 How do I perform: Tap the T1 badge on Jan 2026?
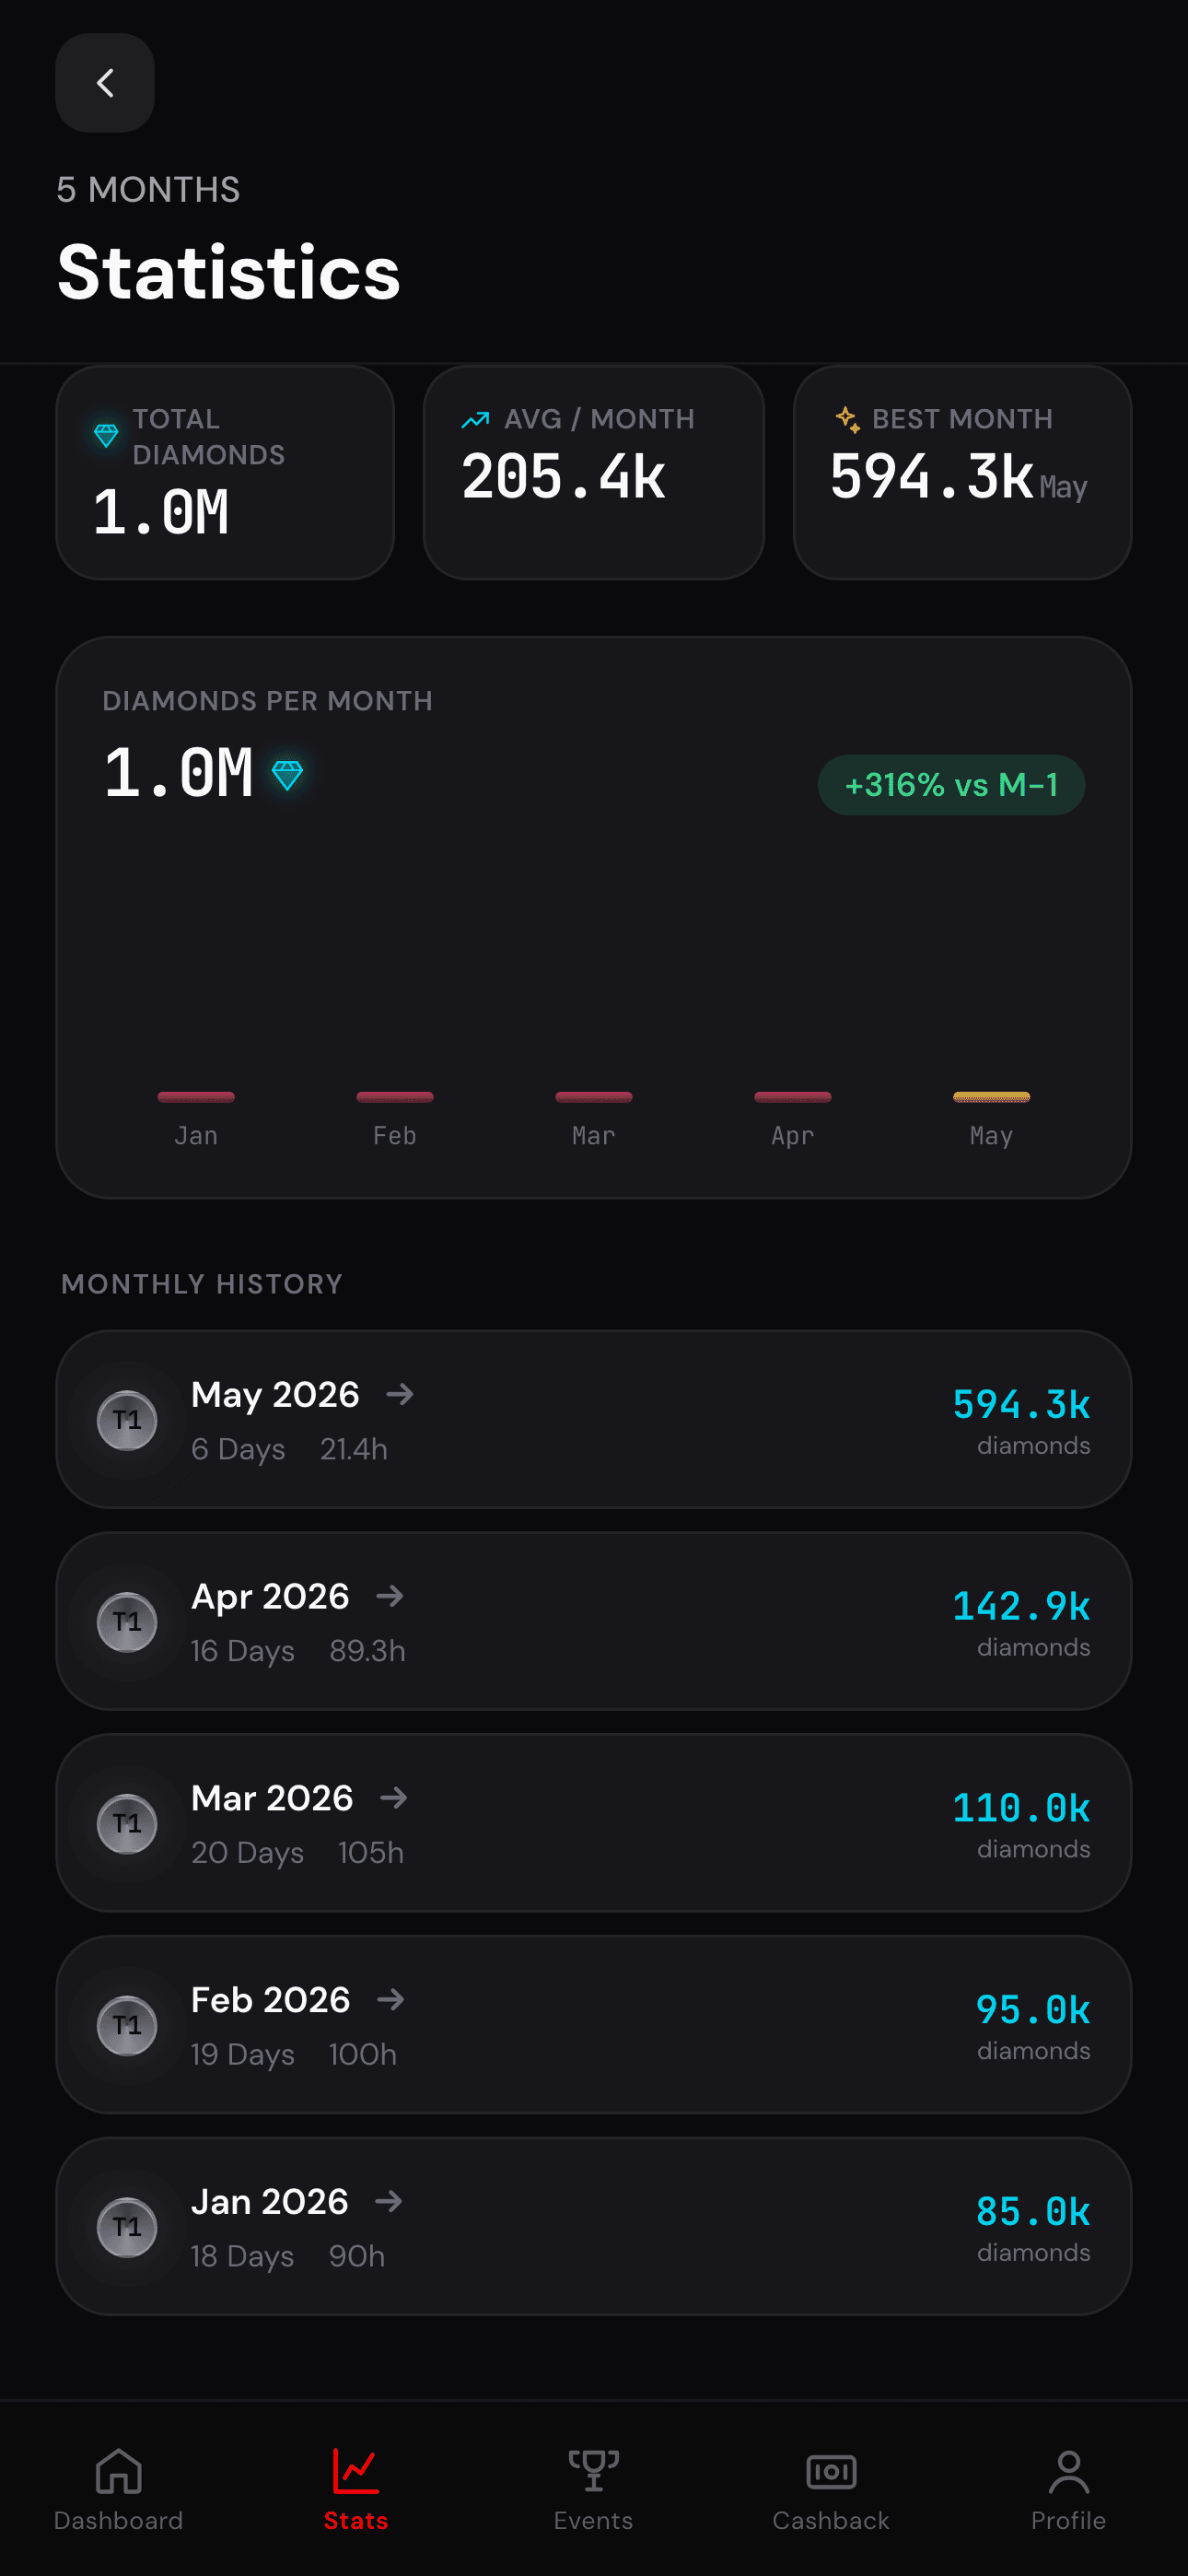(127, 2227)
